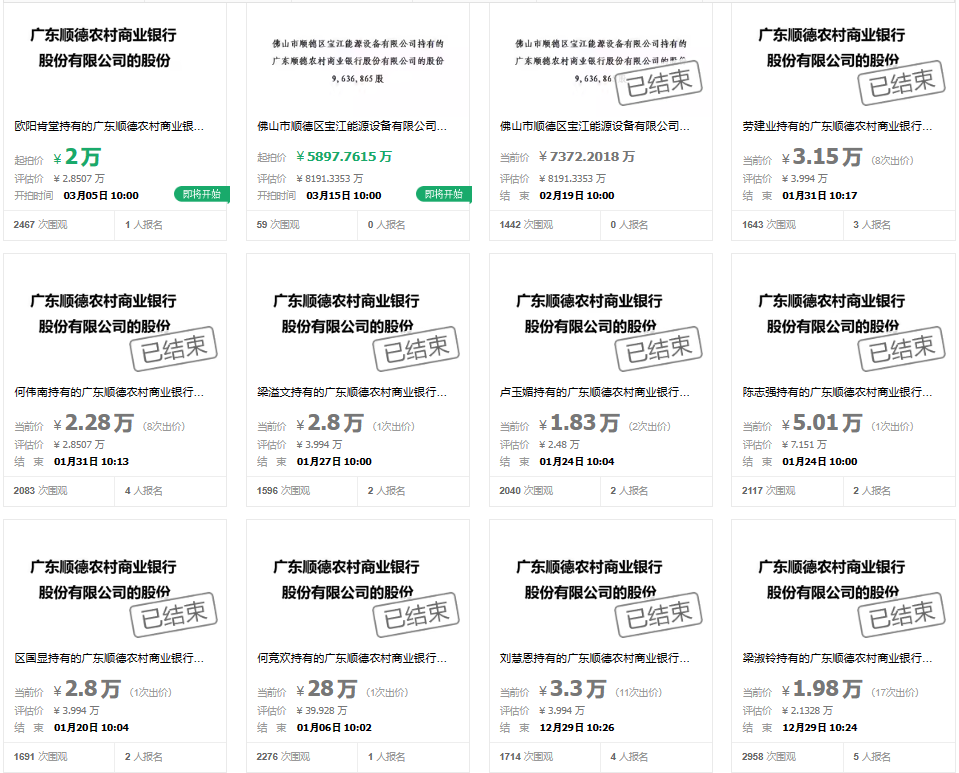Open 佛山市顺德区宝江能源设备 listing ending 02月19日
Image resolution: width=959 pixels, height=773 pixels.
pos(594,126)
